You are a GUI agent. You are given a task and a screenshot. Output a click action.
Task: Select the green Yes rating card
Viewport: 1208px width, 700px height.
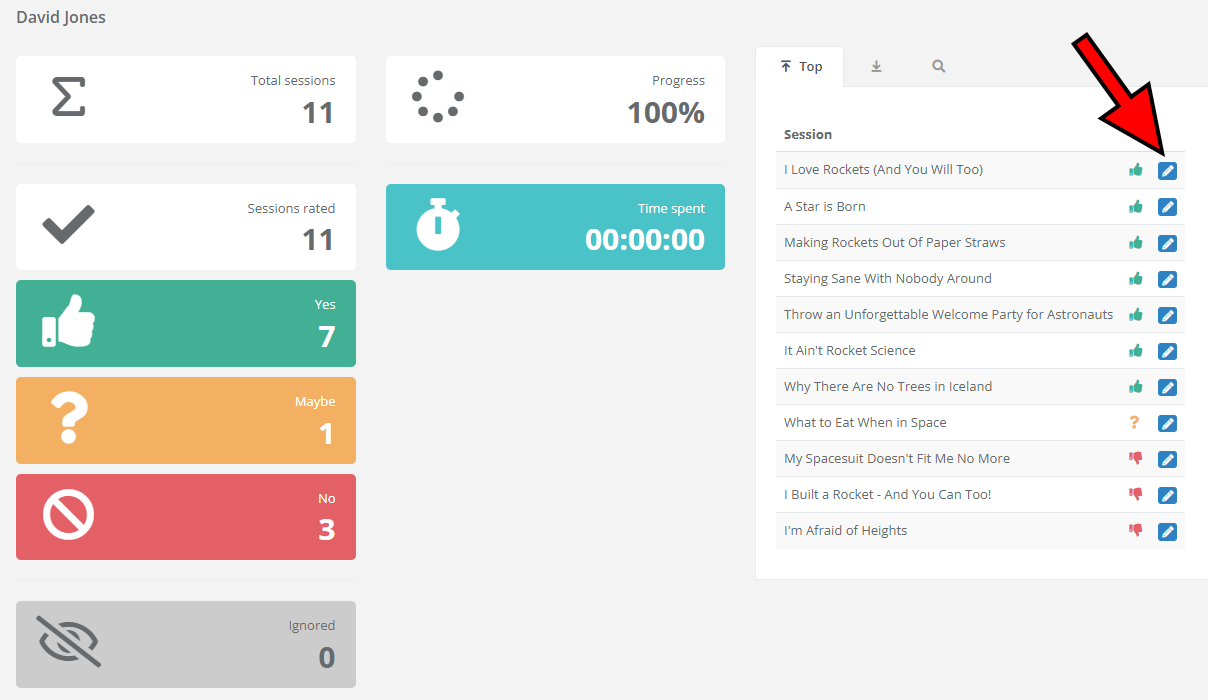186,323
